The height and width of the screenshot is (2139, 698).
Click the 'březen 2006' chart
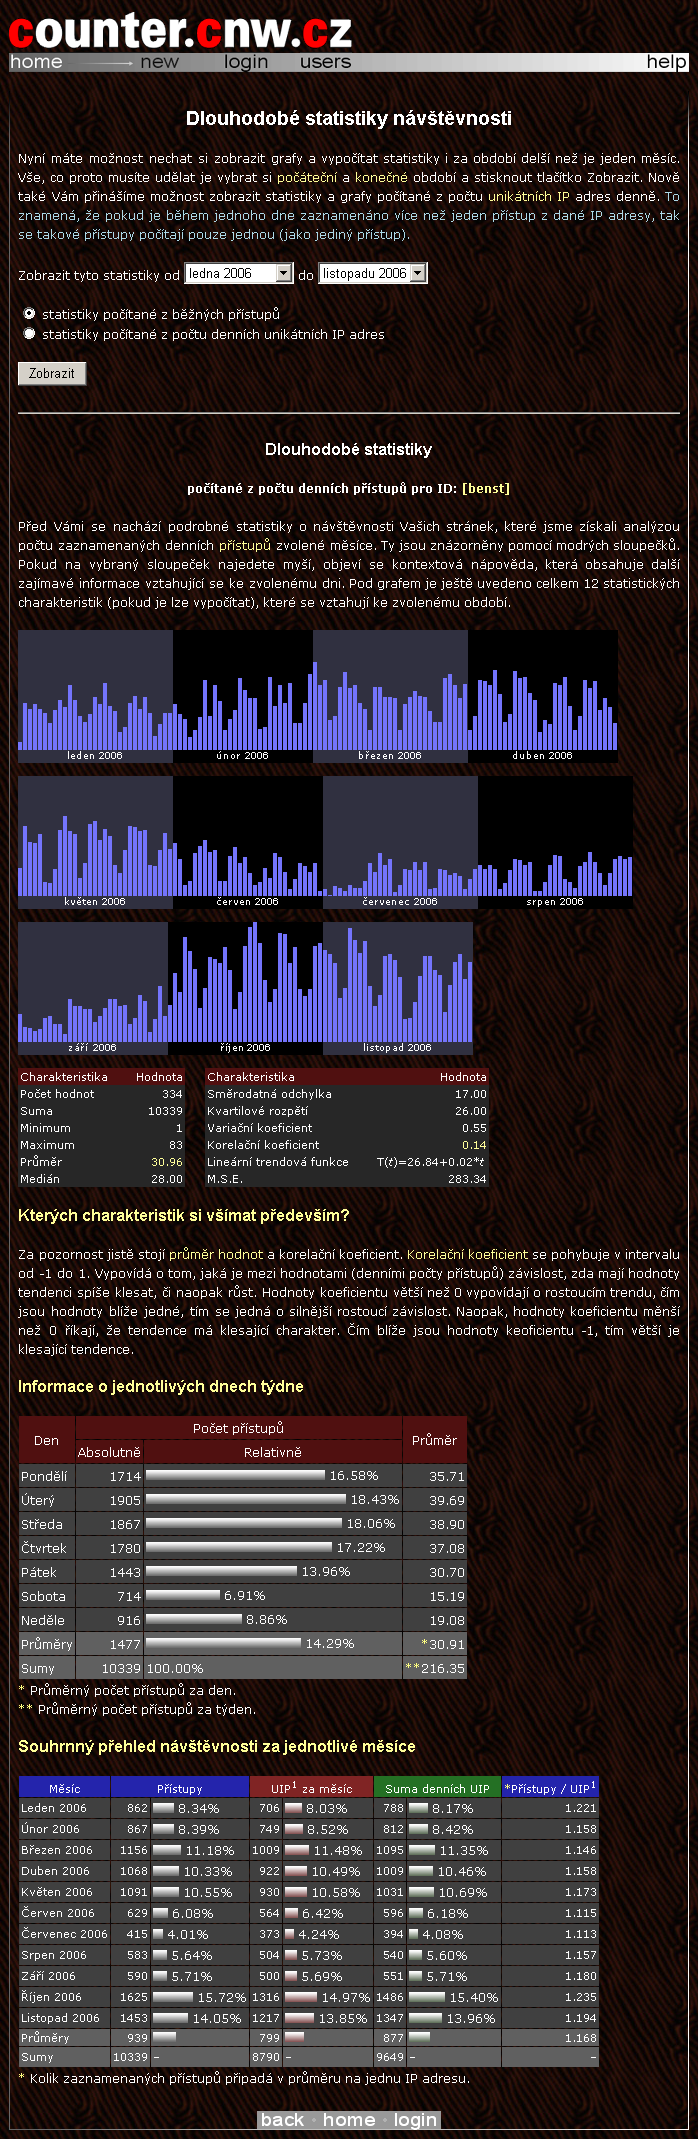coord(390,696)
